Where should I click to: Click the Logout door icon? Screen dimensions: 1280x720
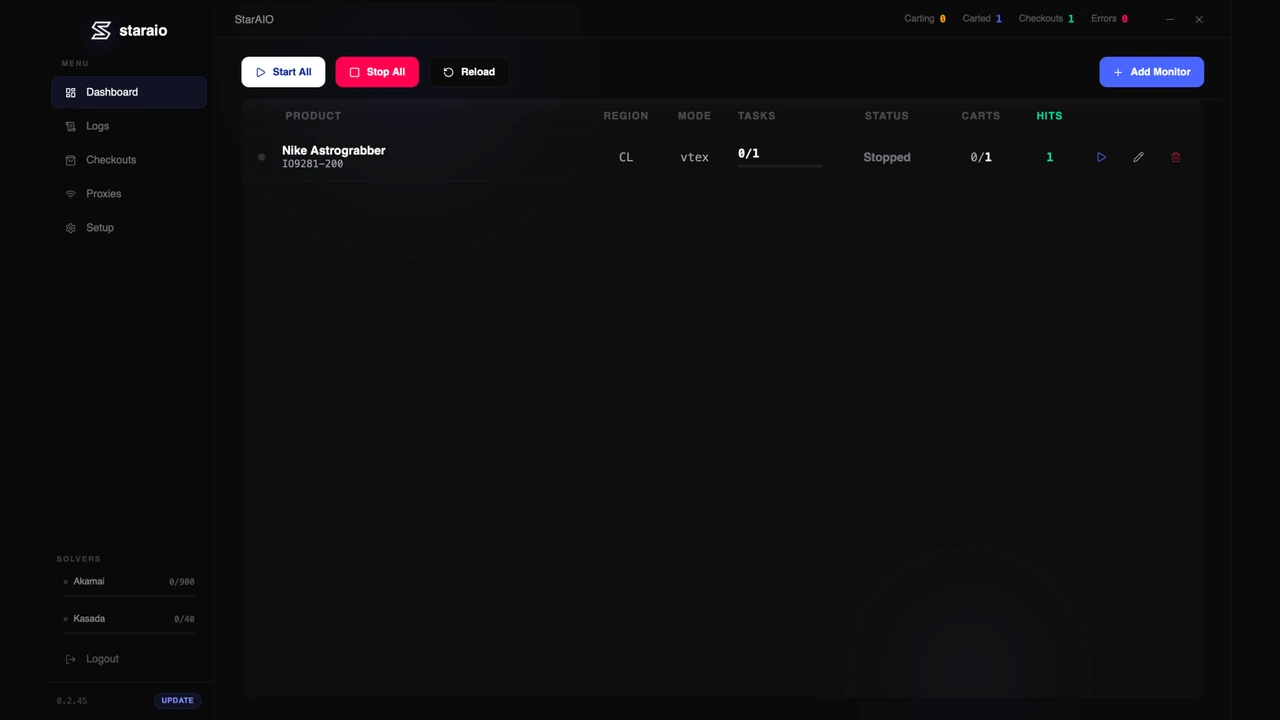pos(70,659)
